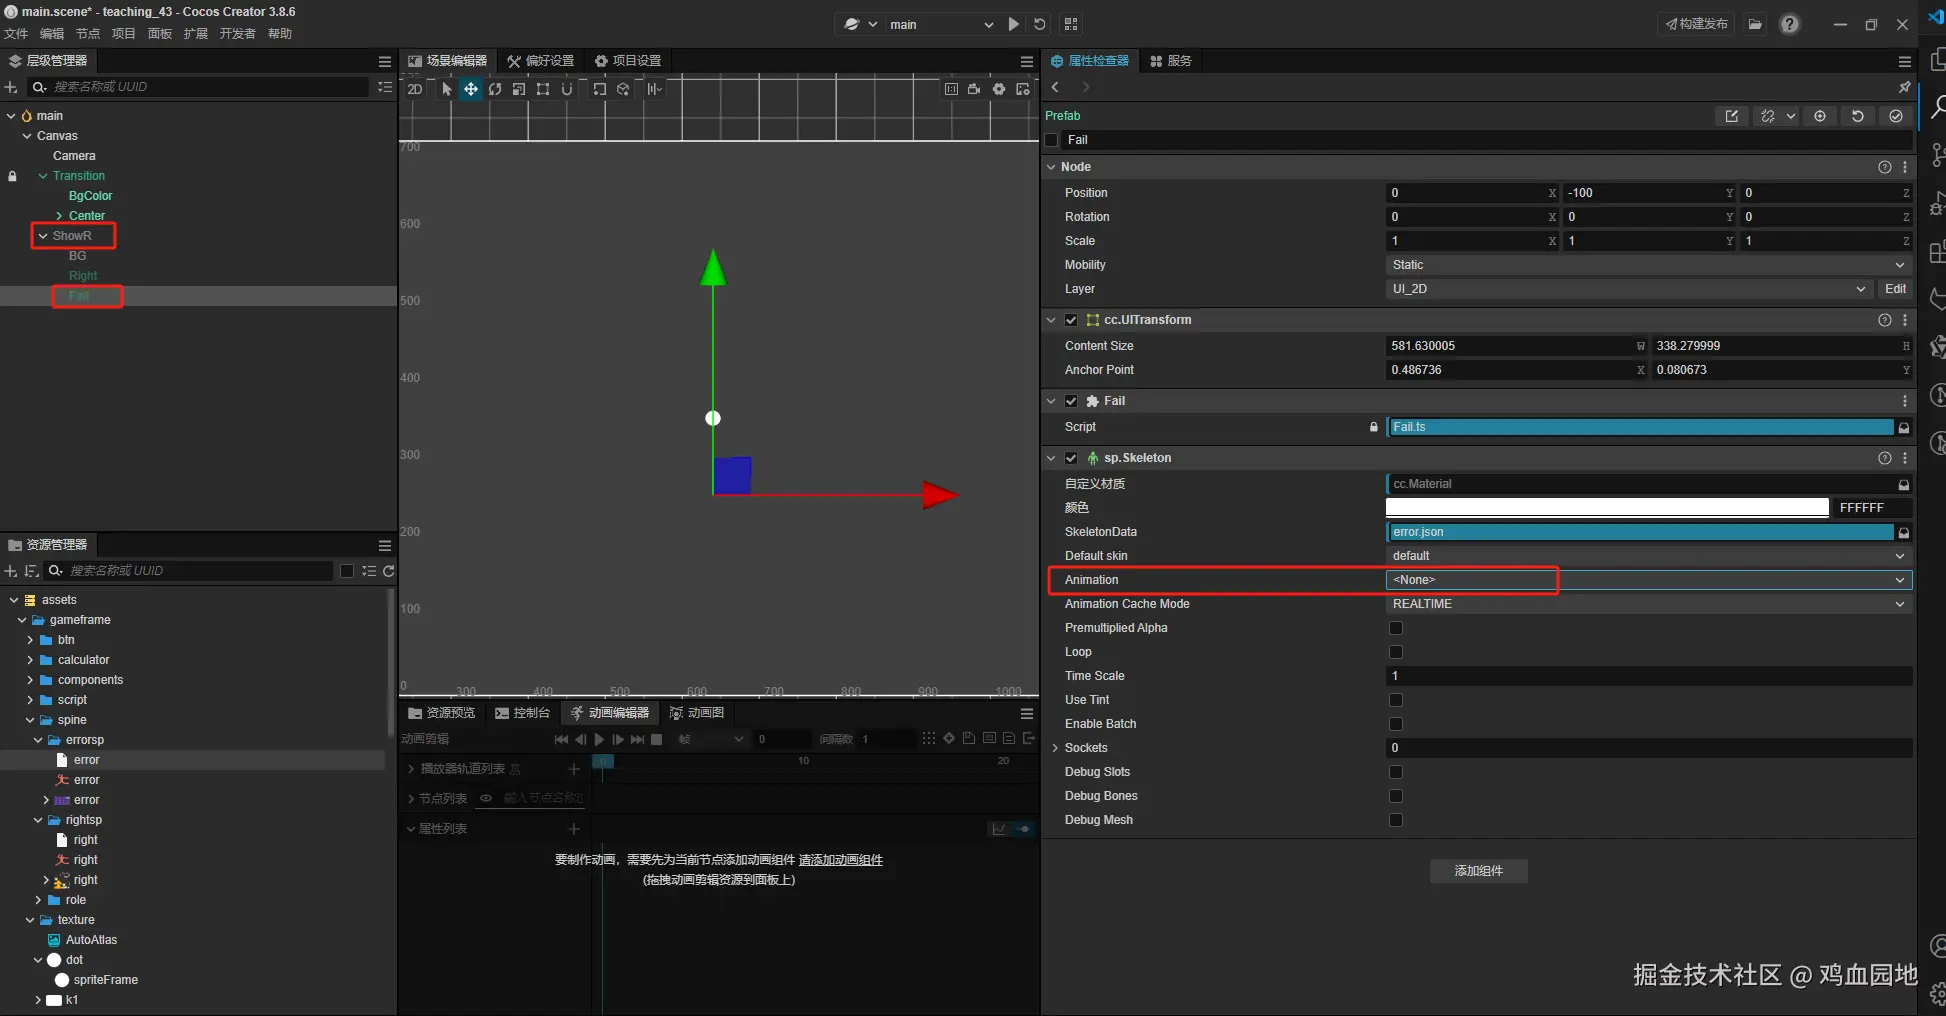
Task: Open the scene gear settings icon
Action: pyautogui.click(x=999, y=89)
